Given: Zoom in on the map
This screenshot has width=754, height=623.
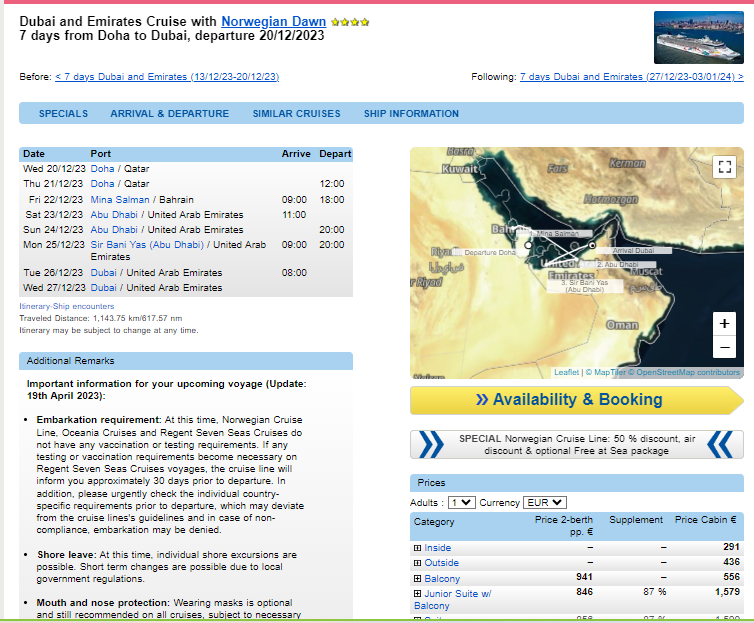Looking at the screenshot, I should [724, 324].
